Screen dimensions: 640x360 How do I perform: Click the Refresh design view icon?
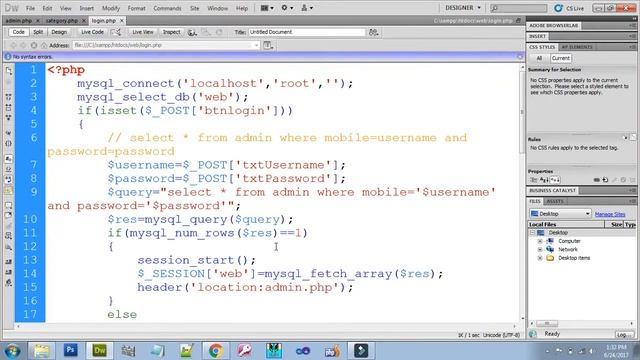[220, 32]
